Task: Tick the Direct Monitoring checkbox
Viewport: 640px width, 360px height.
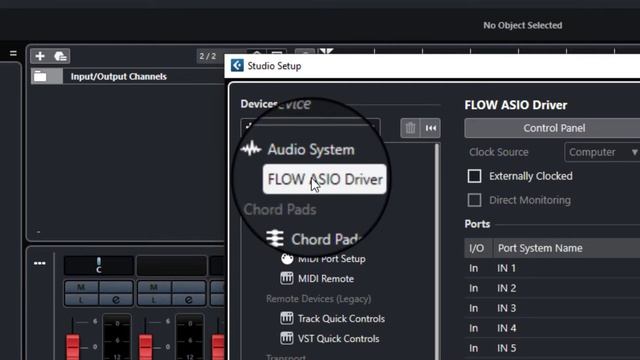Action: (x=474, y=200)
